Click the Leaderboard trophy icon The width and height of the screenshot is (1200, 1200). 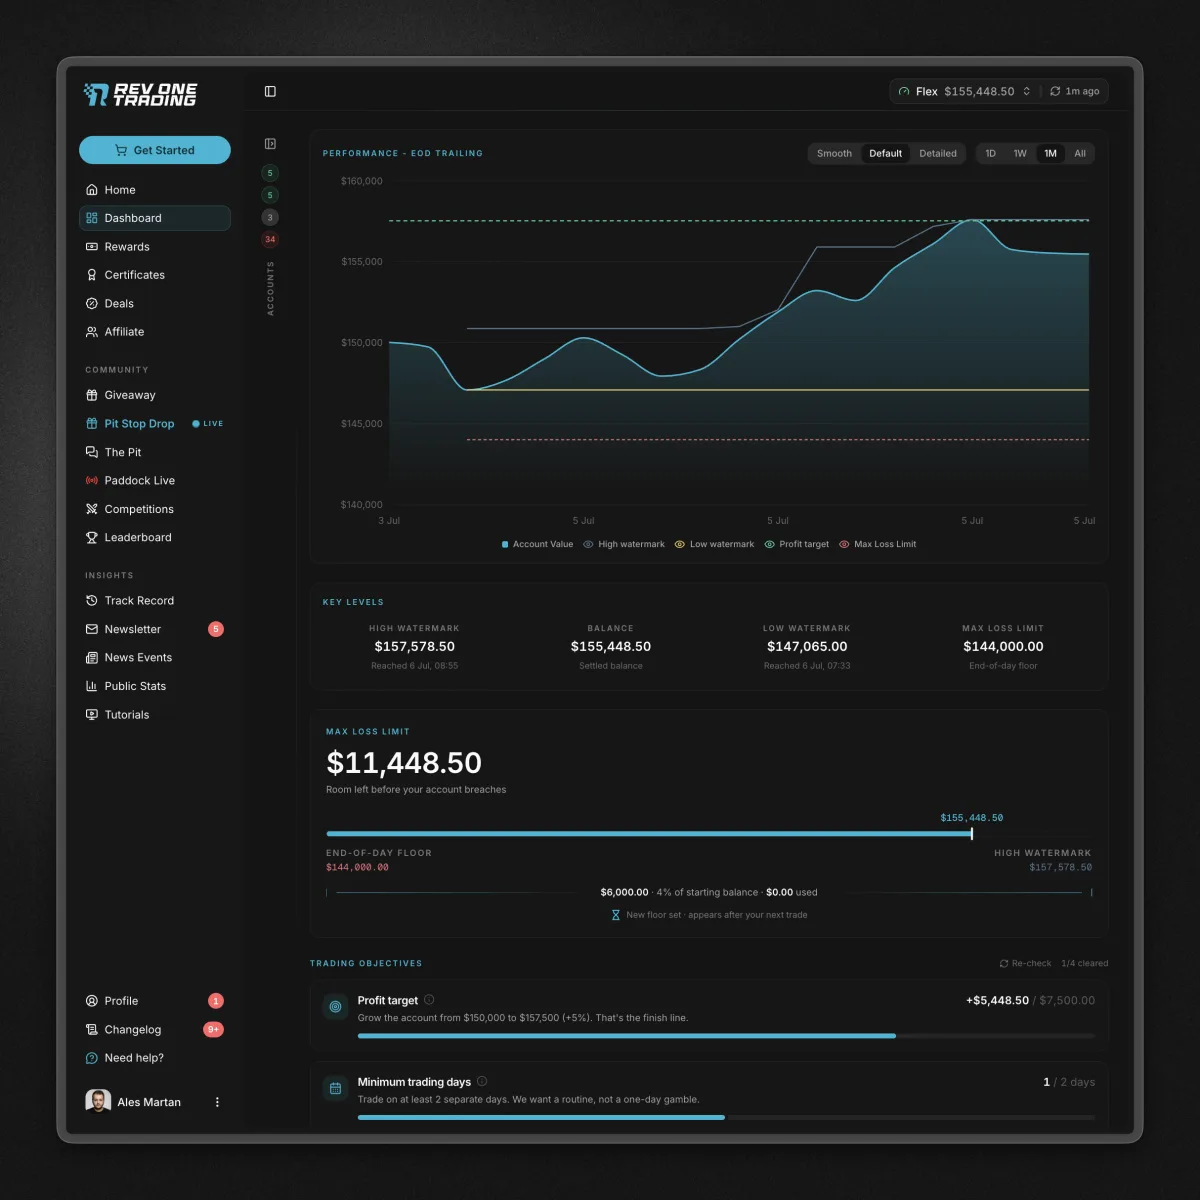click(x=92, y=538)
